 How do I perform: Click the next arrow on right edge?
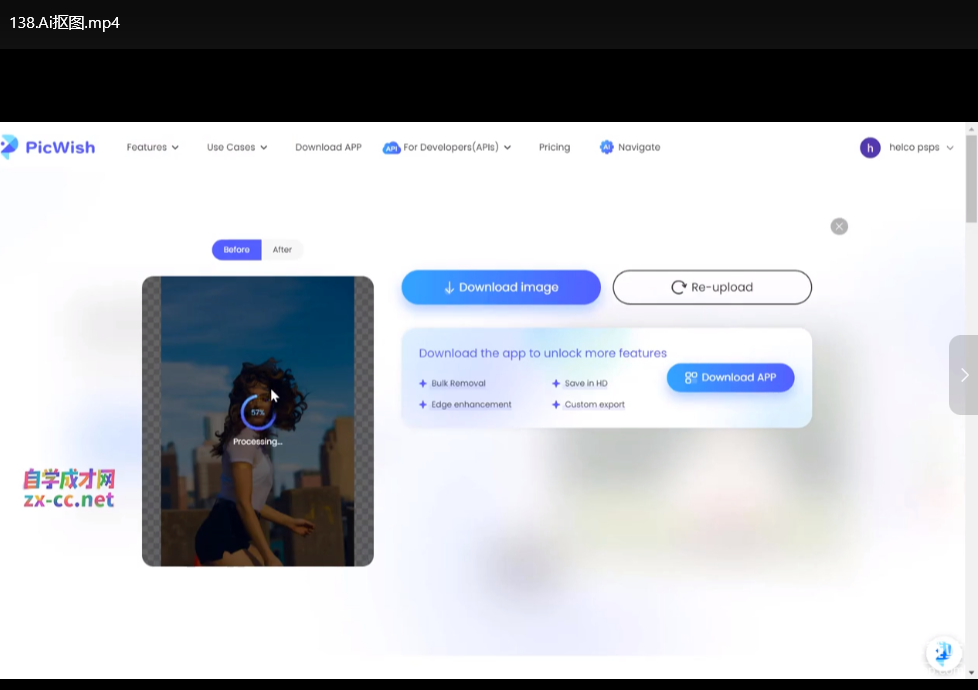[964, 375]
